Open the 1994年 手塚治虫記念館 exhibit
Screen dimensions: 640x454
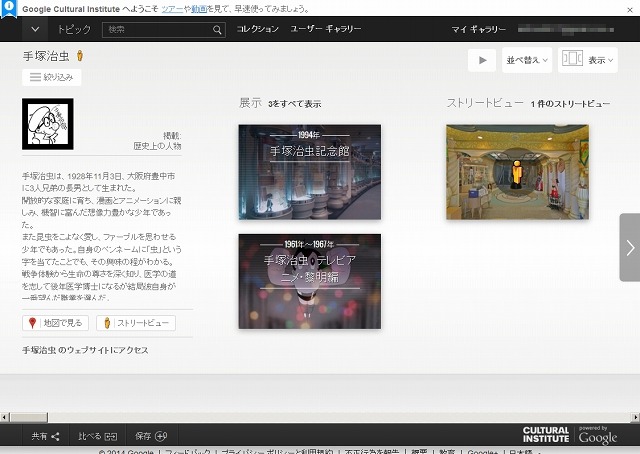pos(310,172)
